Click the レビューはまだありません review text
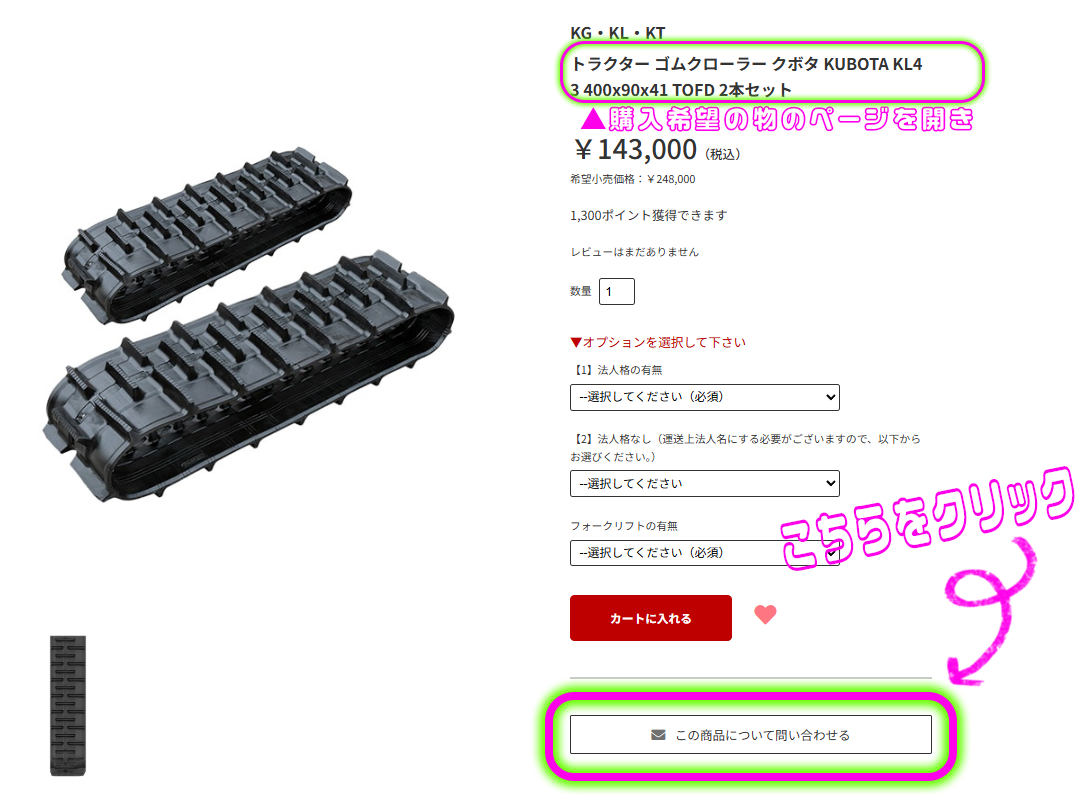Screen dimensions: 1080x794 click(634, 252)
